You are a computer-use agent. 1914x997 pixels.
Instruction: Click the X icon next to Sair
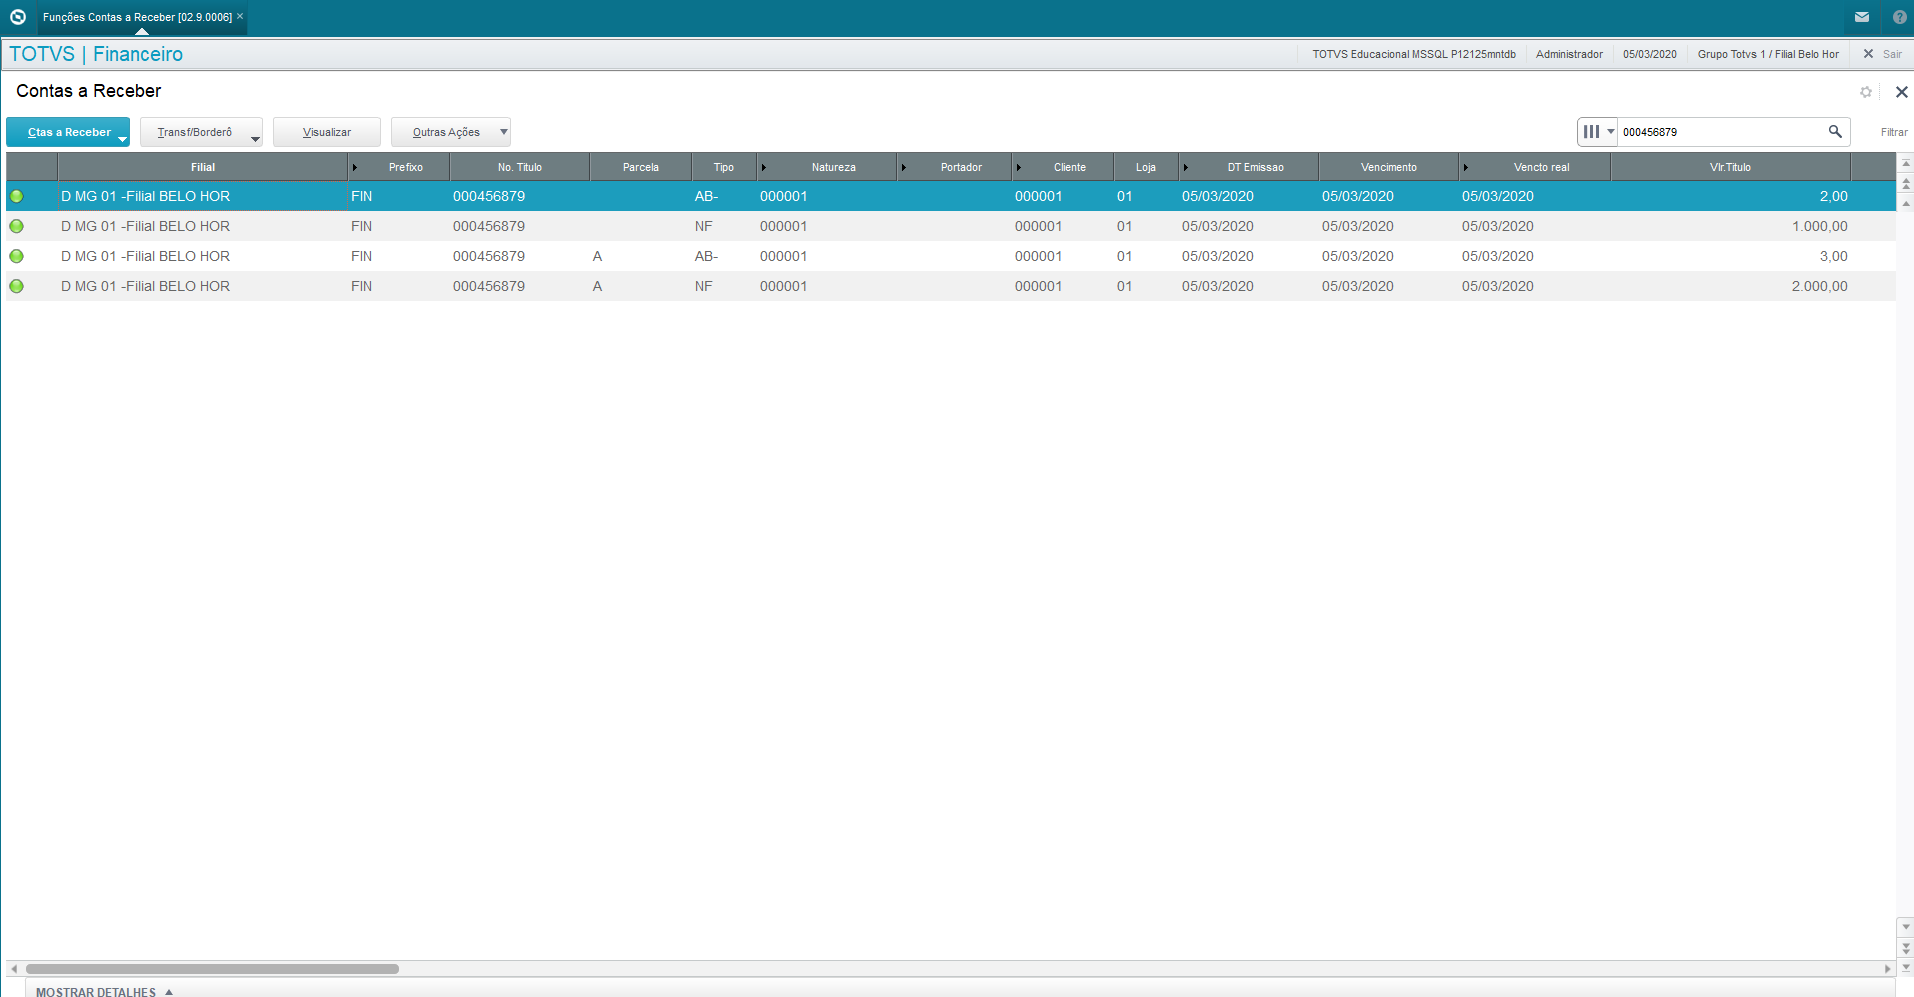pos(1868,54)
